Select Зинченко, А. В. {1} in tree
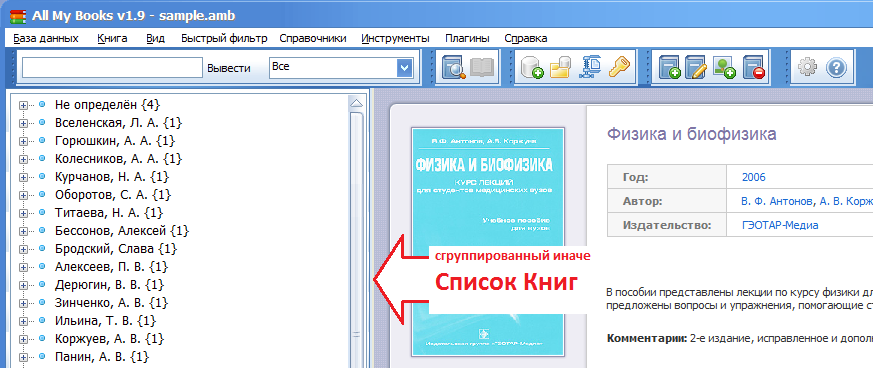 coord(111,303)
